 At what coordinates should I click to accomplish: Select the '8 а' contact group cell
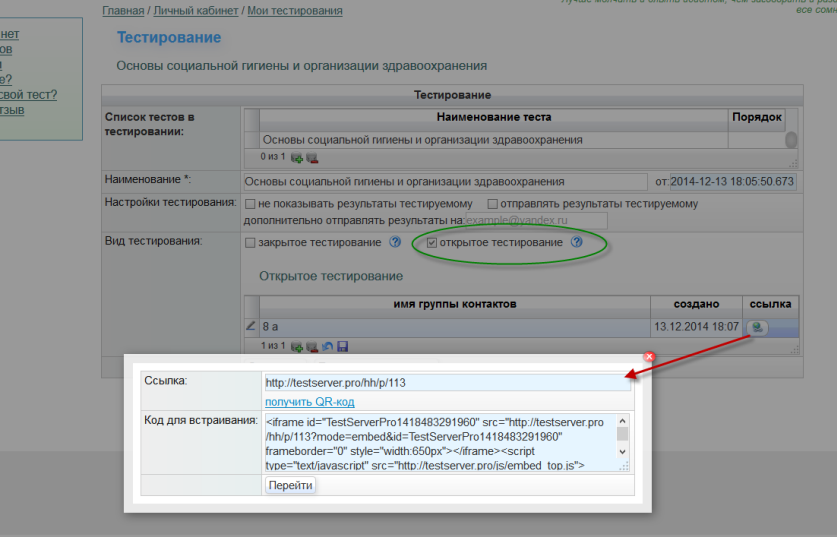pyautogui.click(x=455, y=327)
